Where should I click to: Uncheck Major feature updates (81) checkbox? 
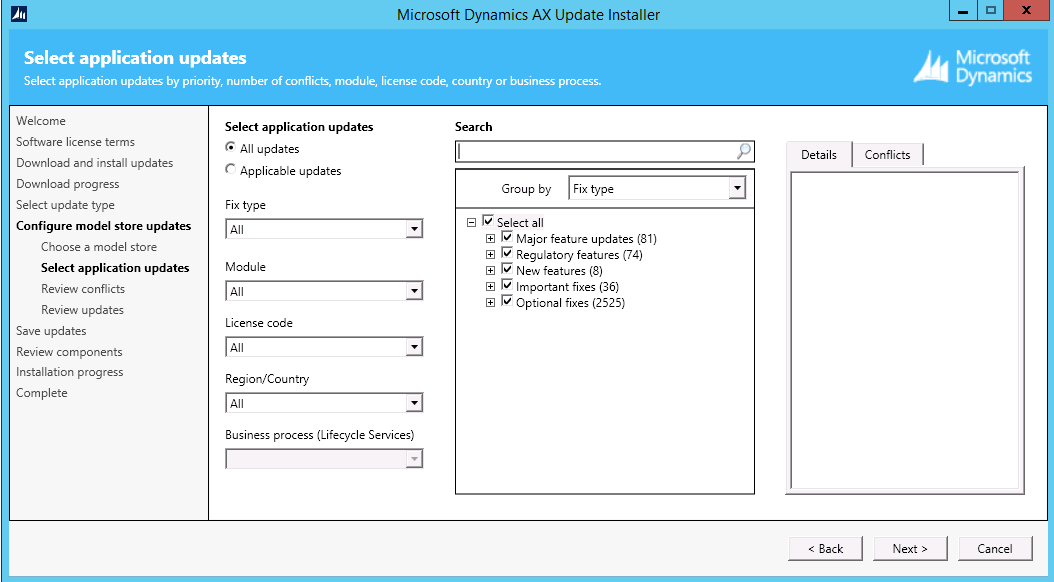coord(508,237)
